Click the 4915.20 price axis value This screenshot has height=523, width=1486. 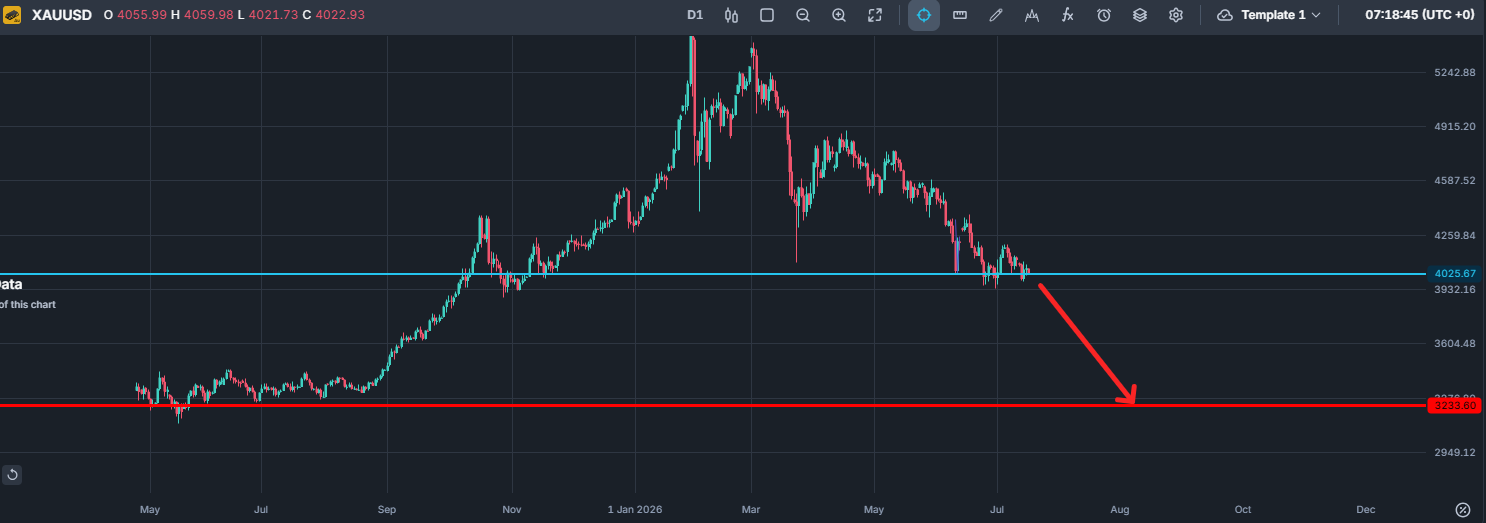pyautogui.click(x=1455, y=127)
